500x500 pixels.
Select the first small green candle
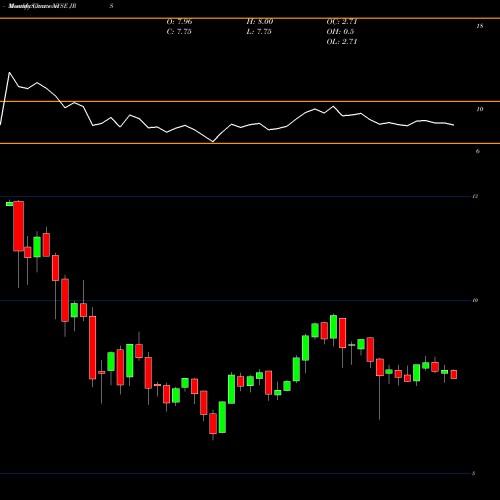[9, 204]
